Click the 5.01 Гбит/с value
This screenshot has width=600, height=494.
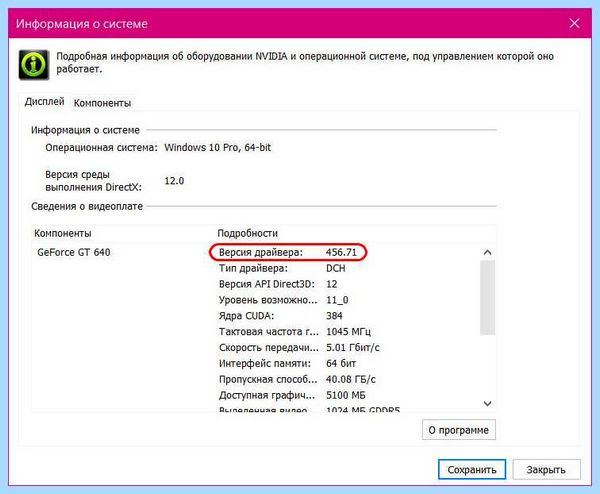(x=353, y=348)
